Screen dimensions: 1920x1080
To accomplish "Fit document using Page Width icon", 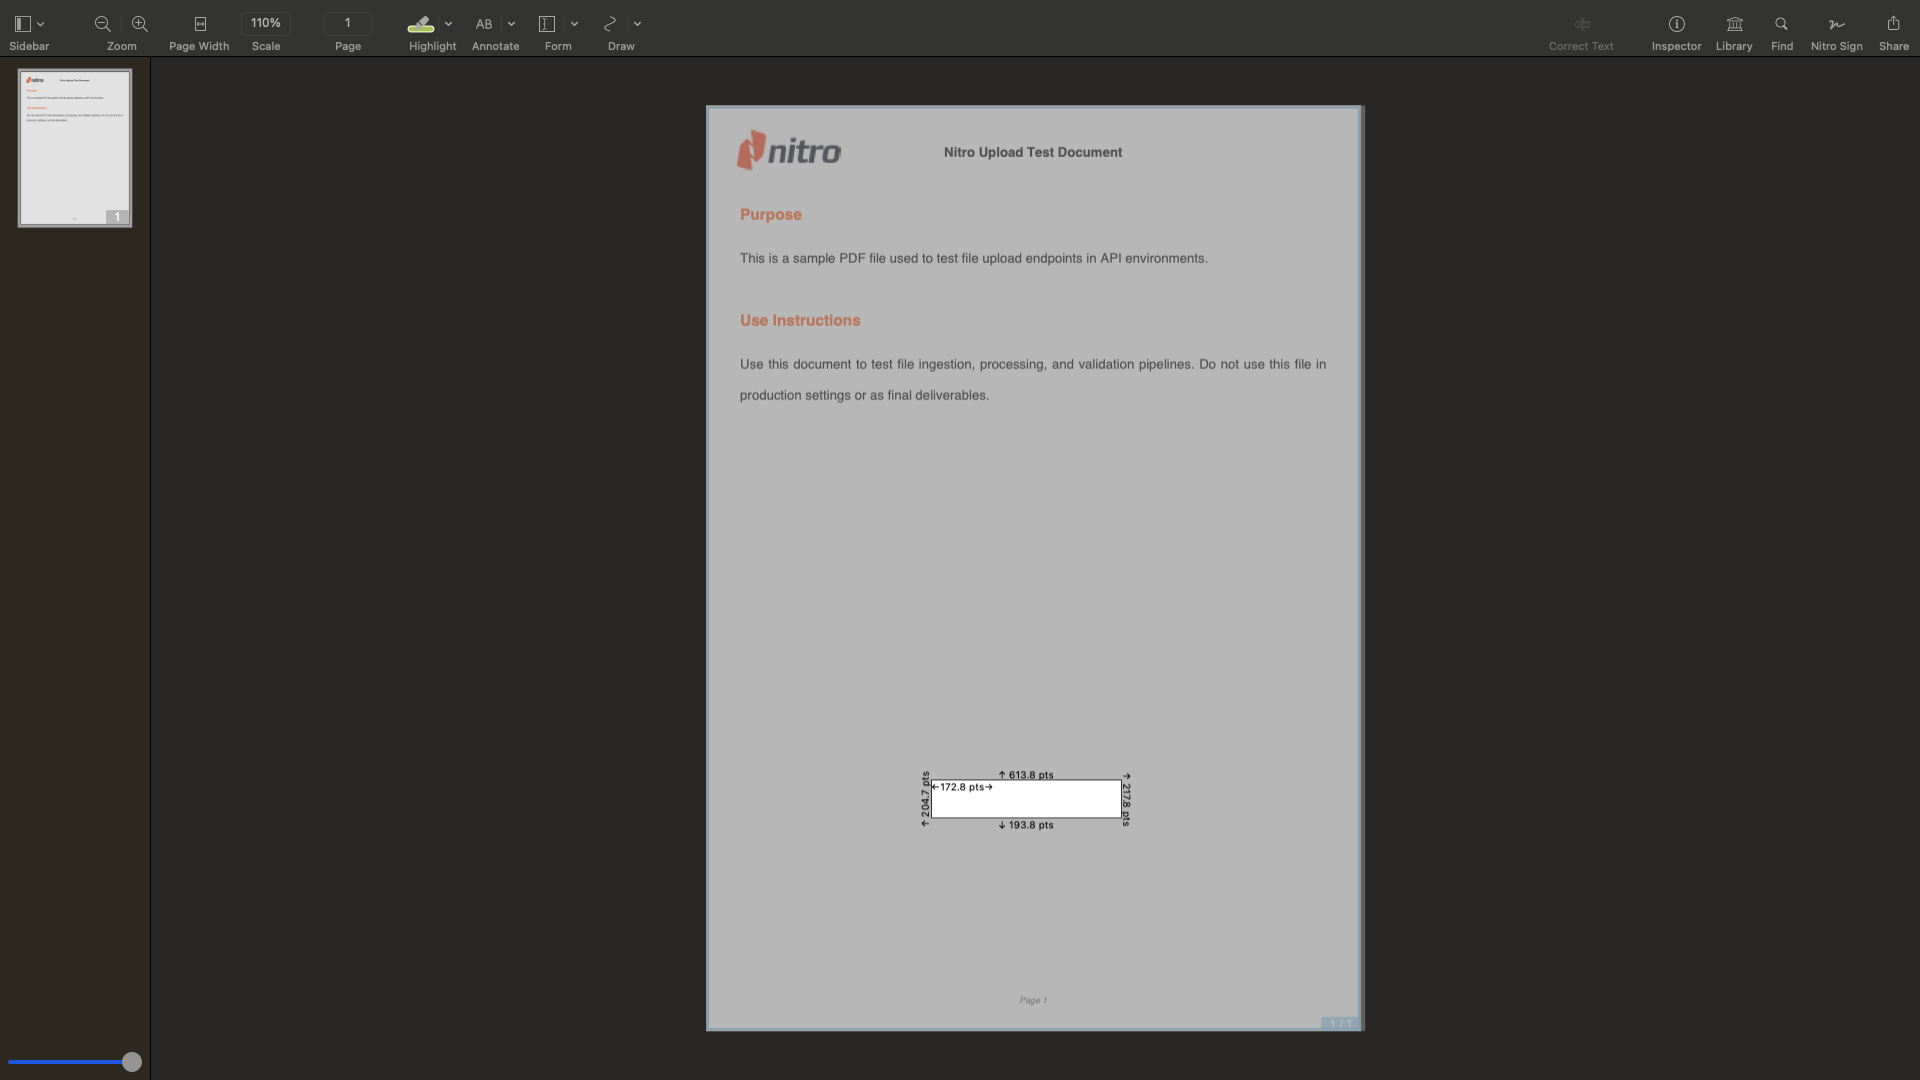I will [x=200, y=24].
